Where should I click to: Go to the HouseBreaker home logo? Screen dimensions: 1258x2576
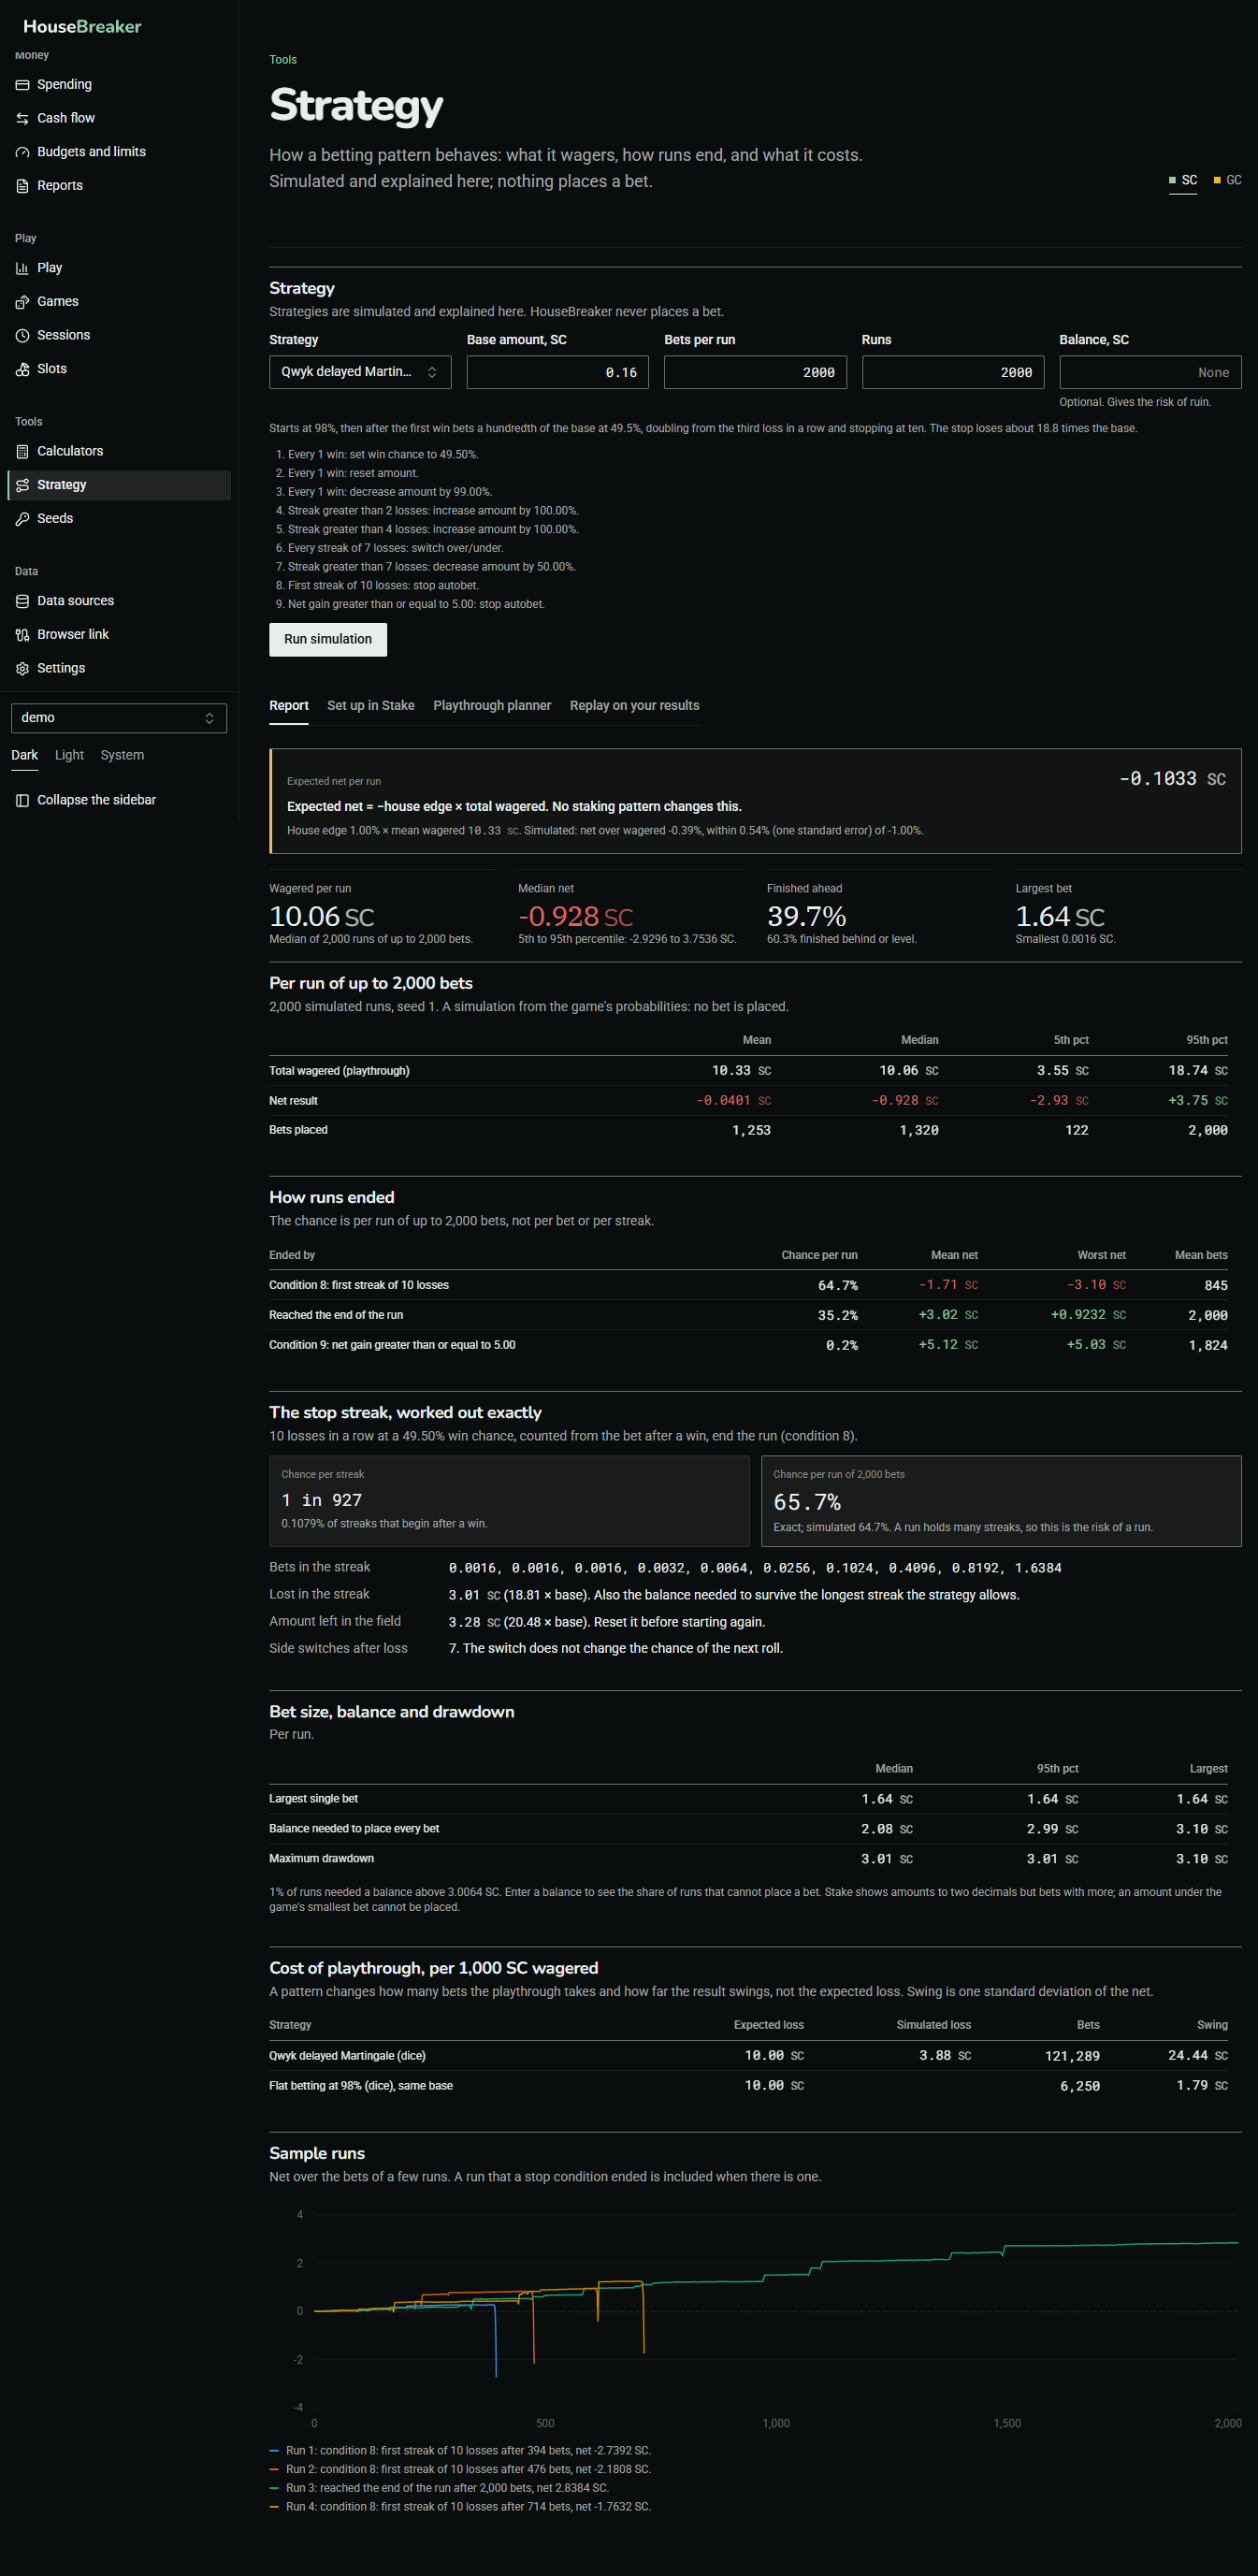pyautogui.click(x=82, y=27)
